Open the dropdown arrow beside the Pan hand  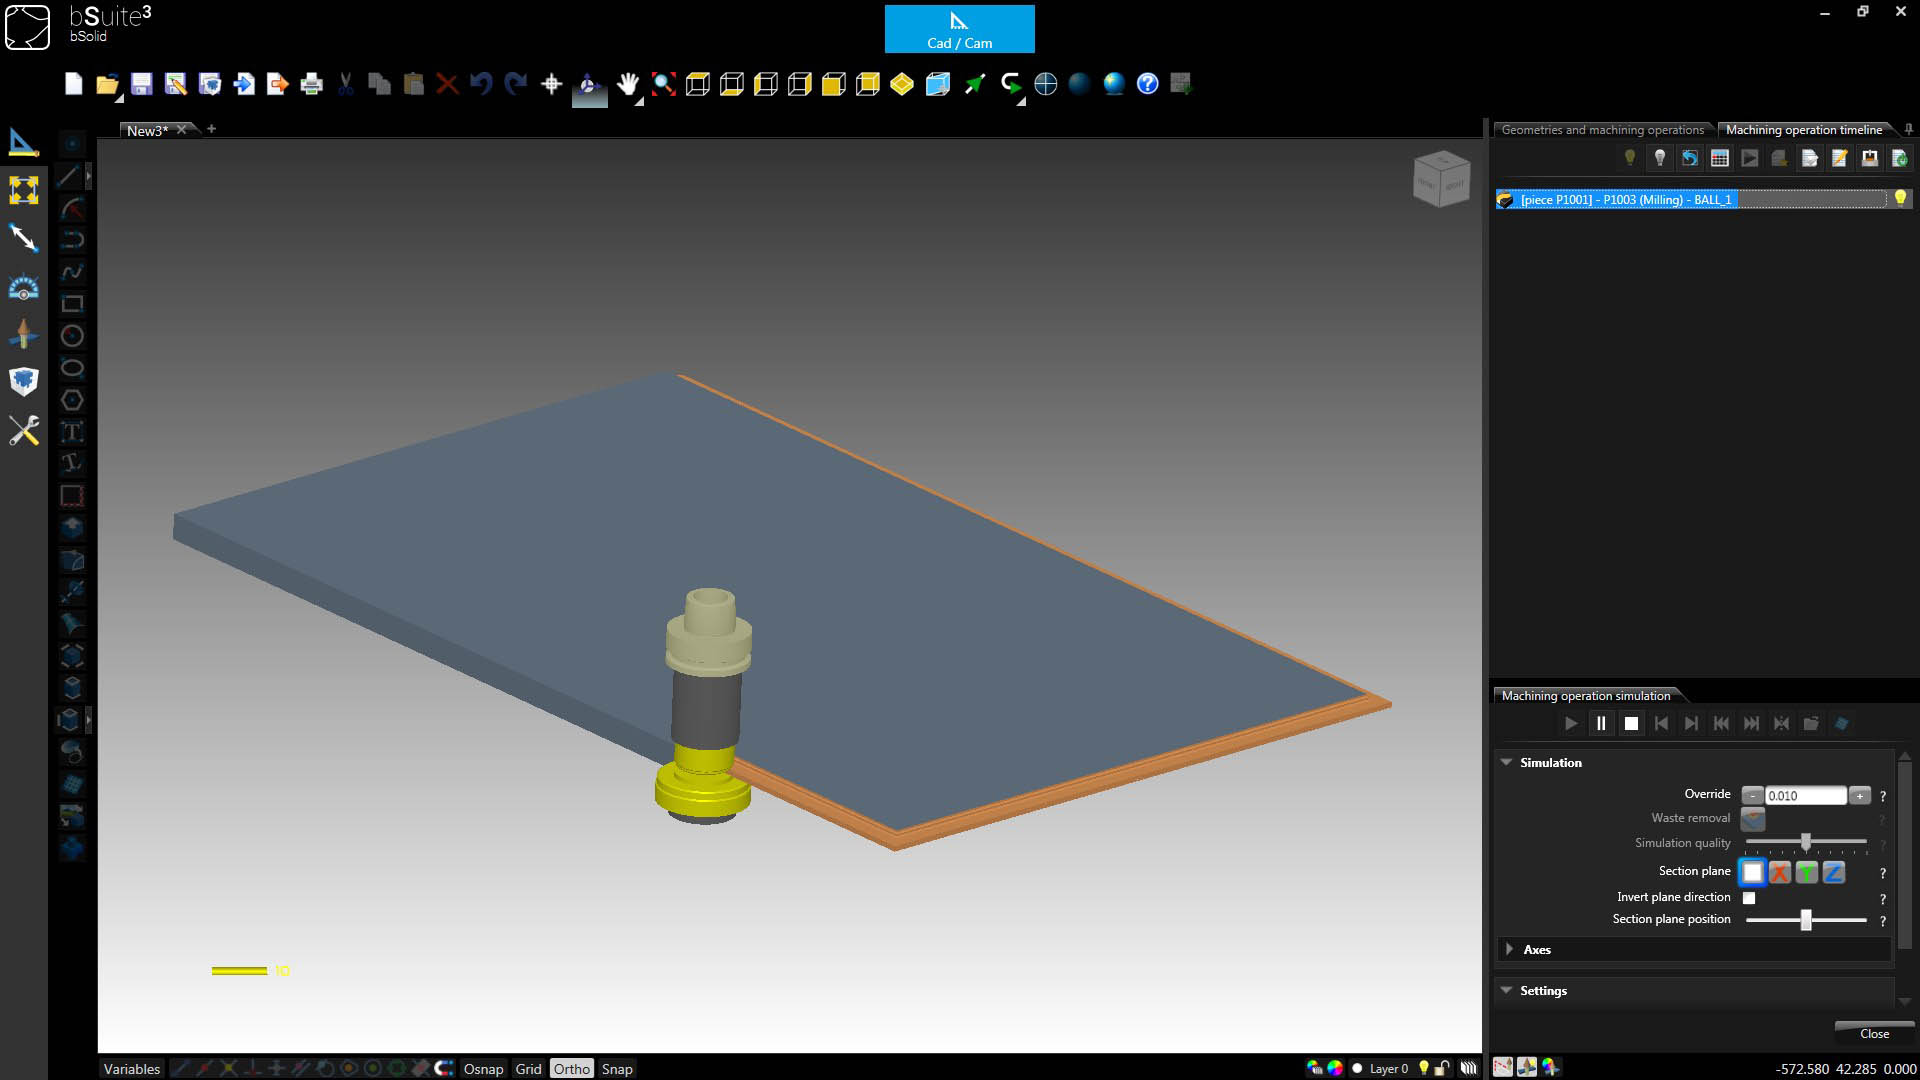tap(639, 100)
